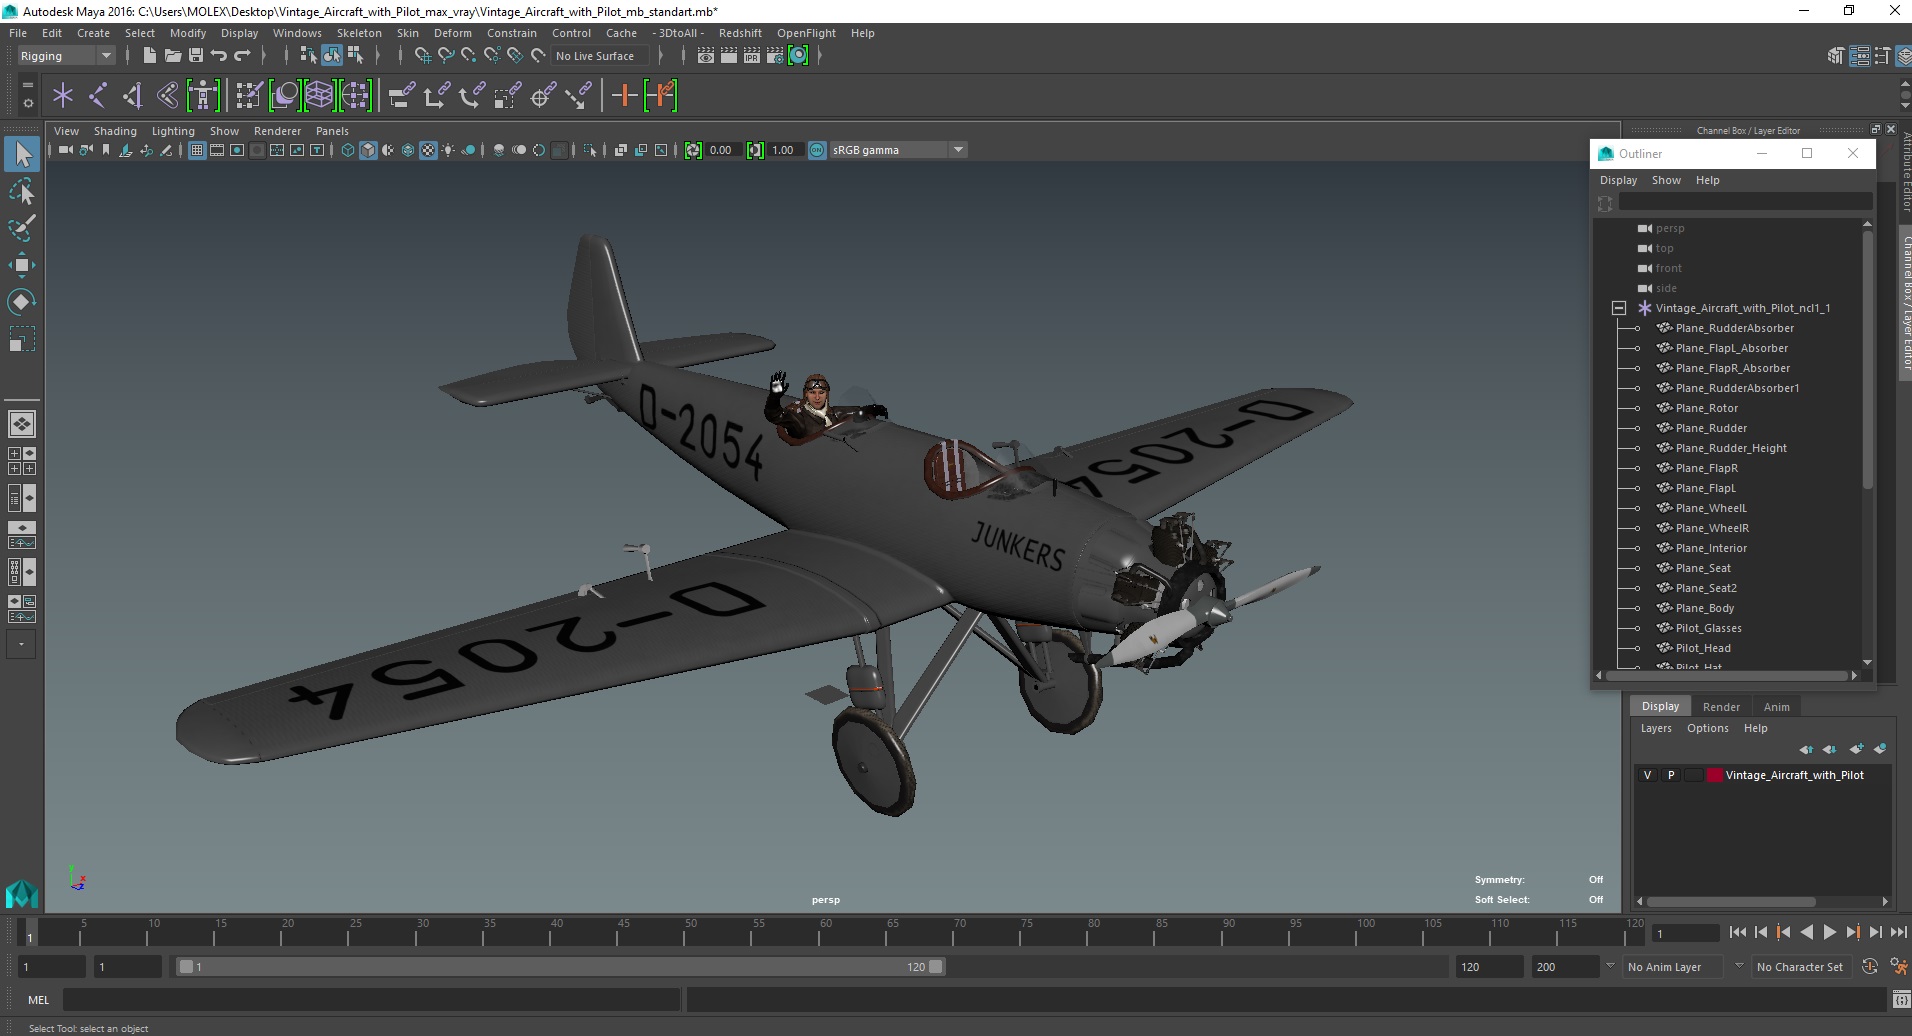Step forward one key
Image resolution: width=1912 pixels, height=1036 pixels.
pyautogui.click(x=1852, y=932)
